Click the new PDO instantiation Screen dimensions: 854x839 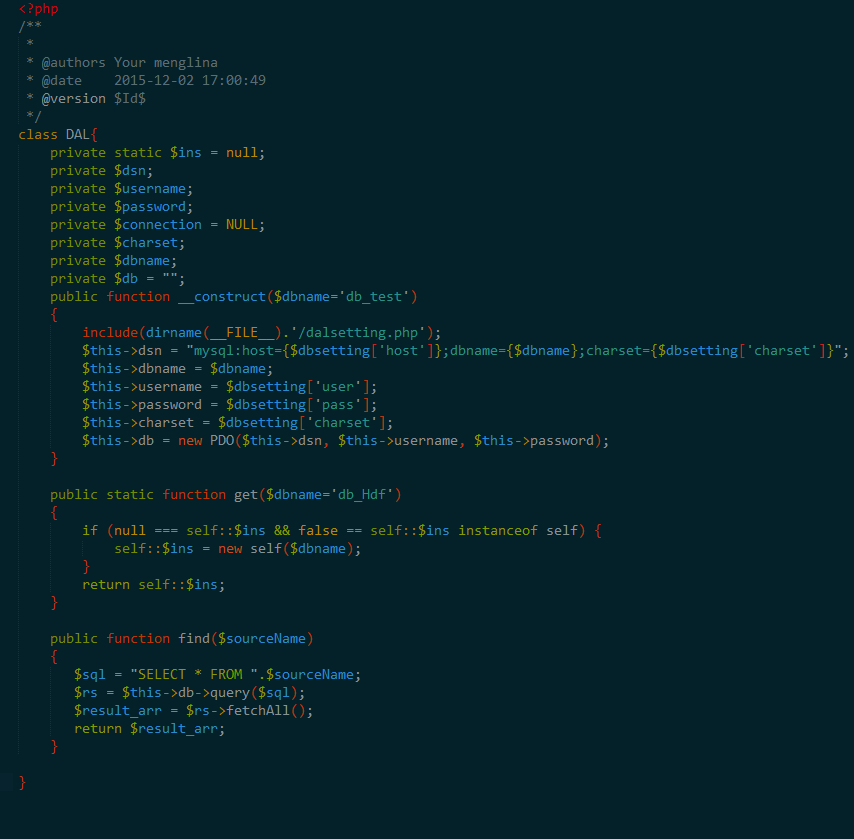[393, 440]
